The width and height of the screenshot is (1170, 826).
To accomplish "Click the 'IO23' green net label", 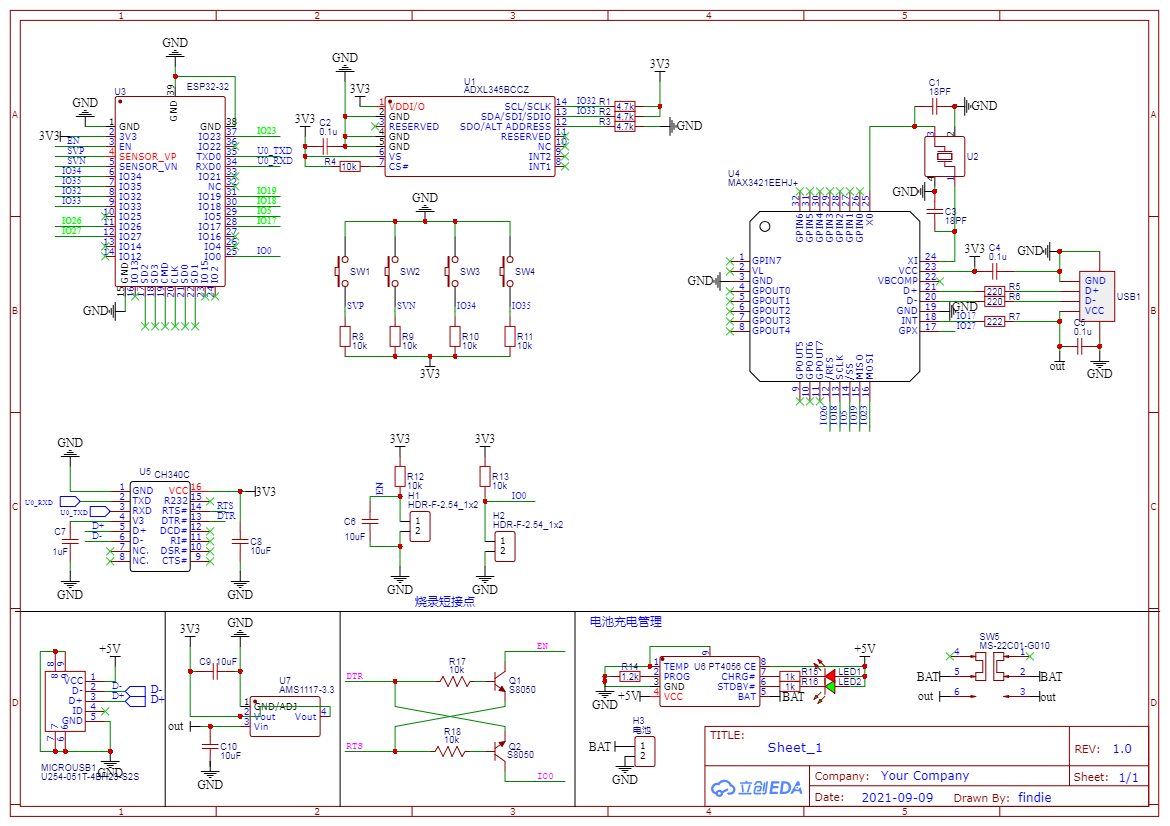I will tap(266, 131).
